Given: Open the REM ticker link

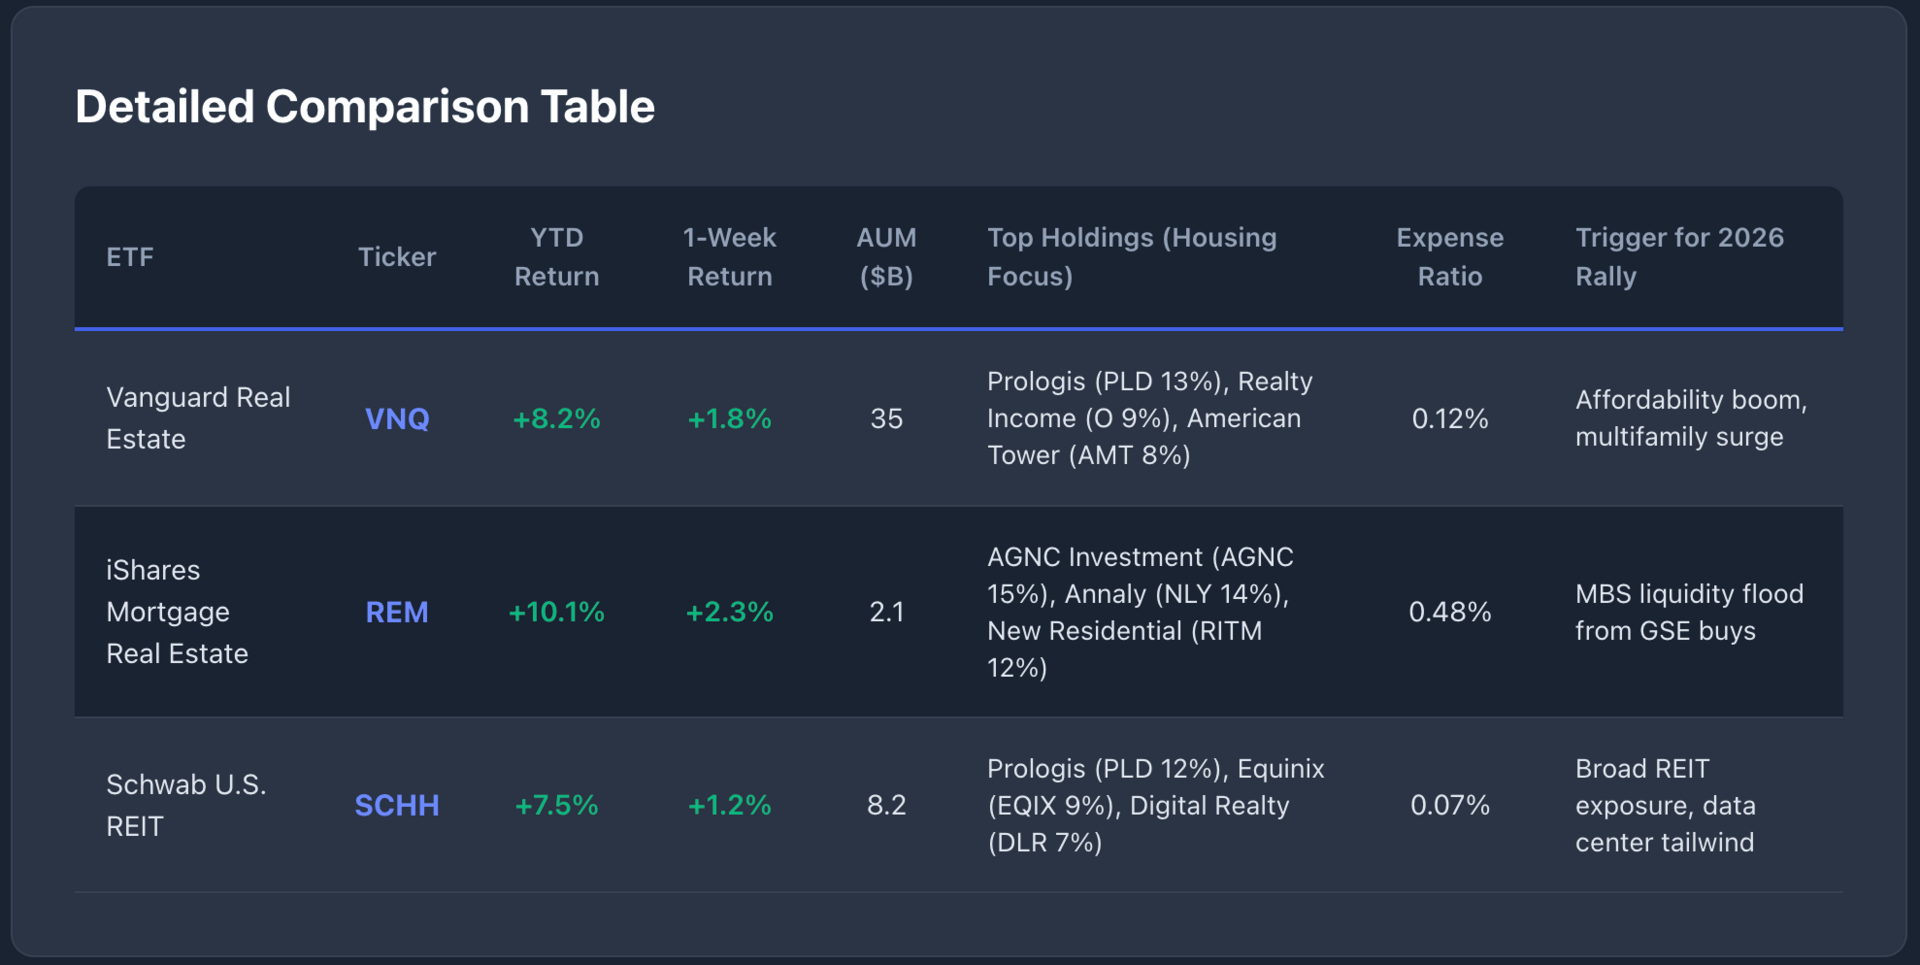Looking at the screenshot, I should point(397,612).
